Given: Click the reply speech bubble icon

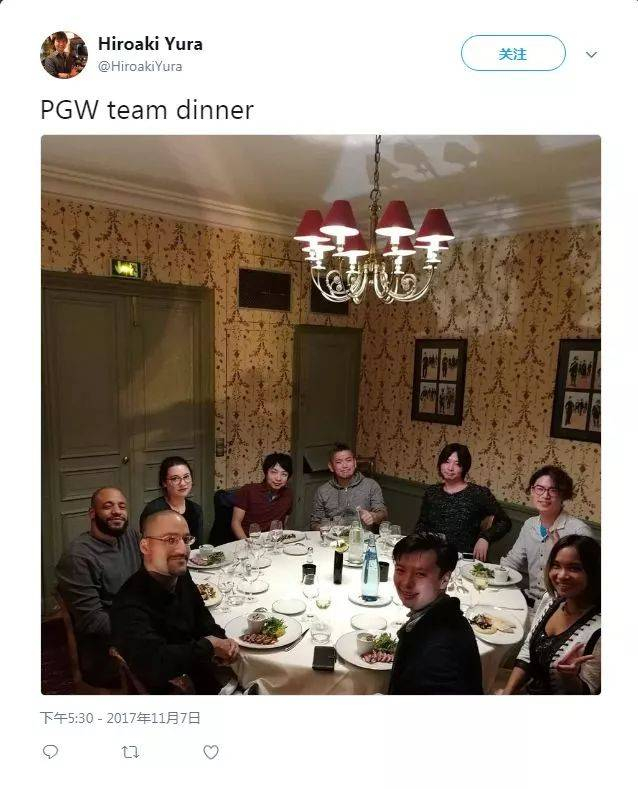Looking at the screenshot, I should [50, 752].
